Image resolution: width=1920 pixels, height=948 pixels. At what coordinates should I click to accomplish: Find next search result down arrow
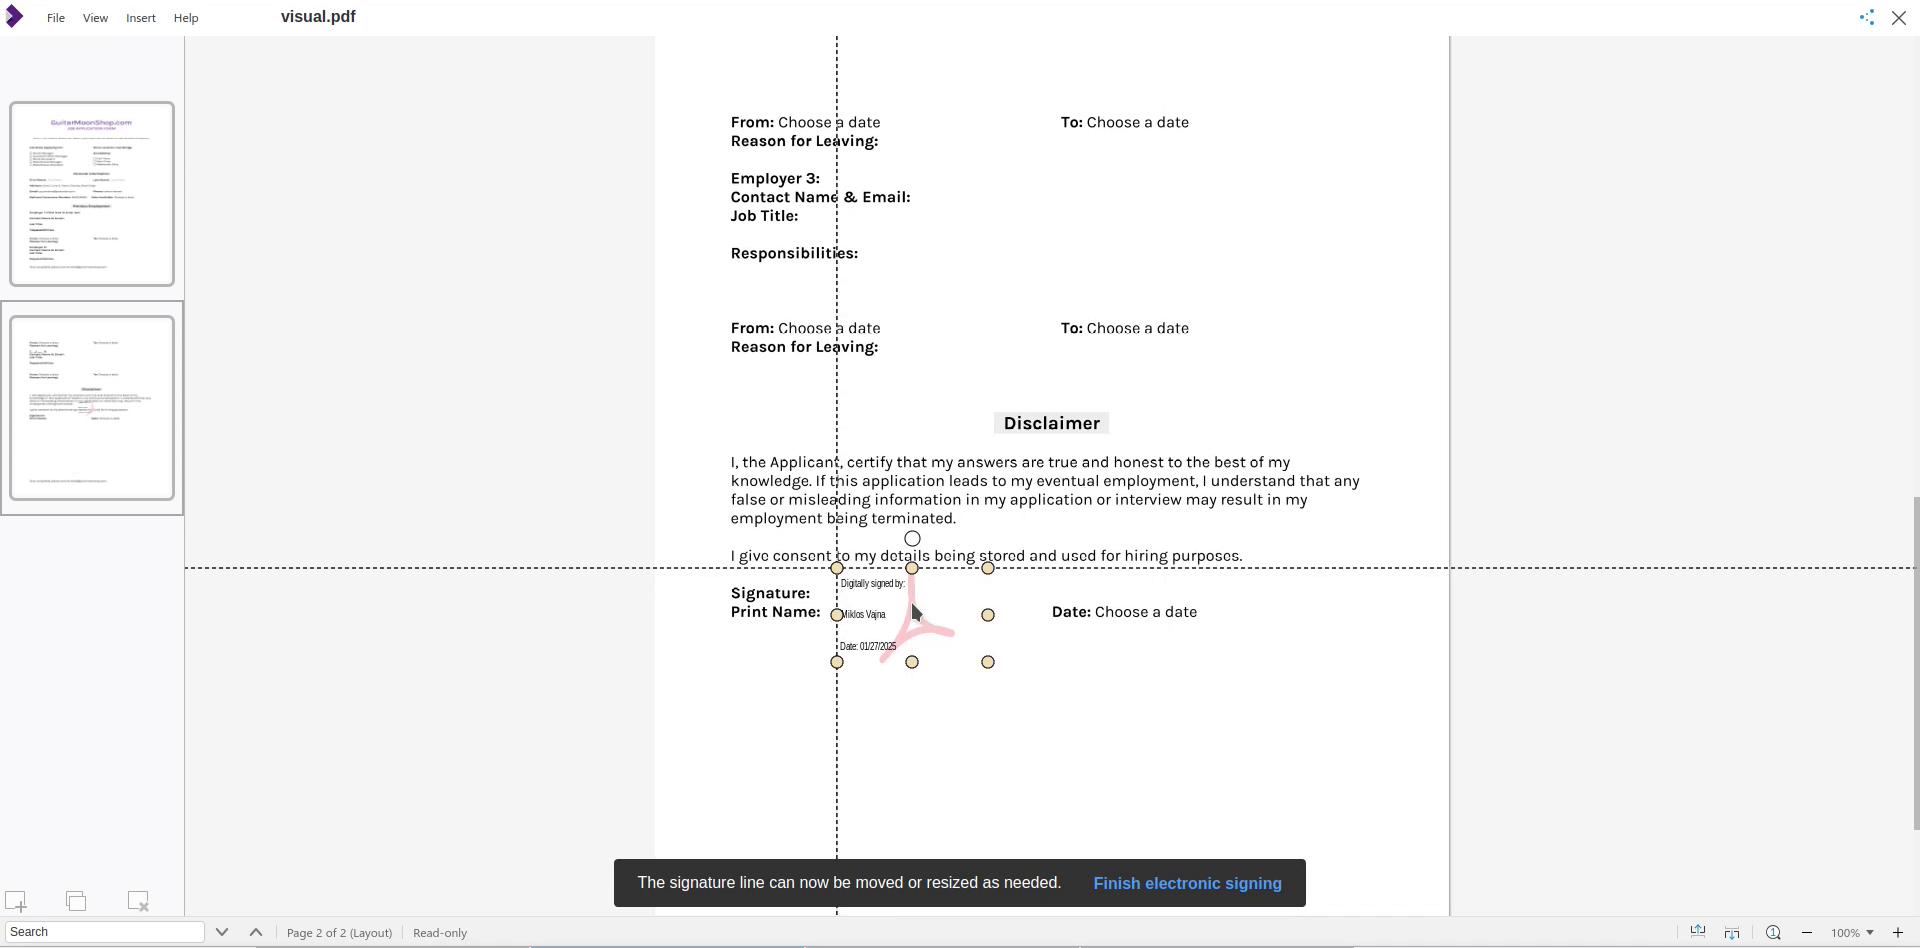pos(222,932)
